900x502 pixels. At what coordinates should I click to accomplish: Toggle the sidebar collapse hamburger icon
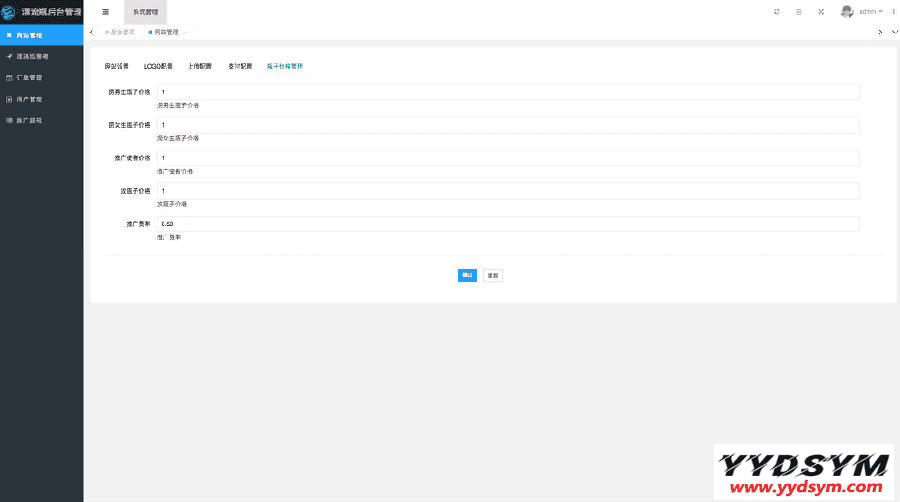coord(106,12)
